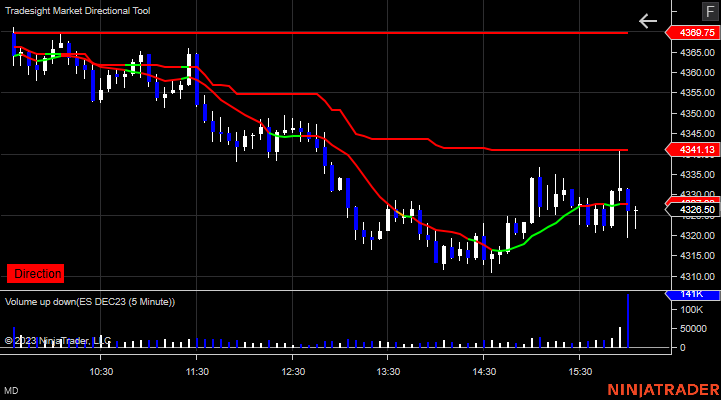Click the 4350.00 price axis label

pyautogui.click(x=697, y=114)
